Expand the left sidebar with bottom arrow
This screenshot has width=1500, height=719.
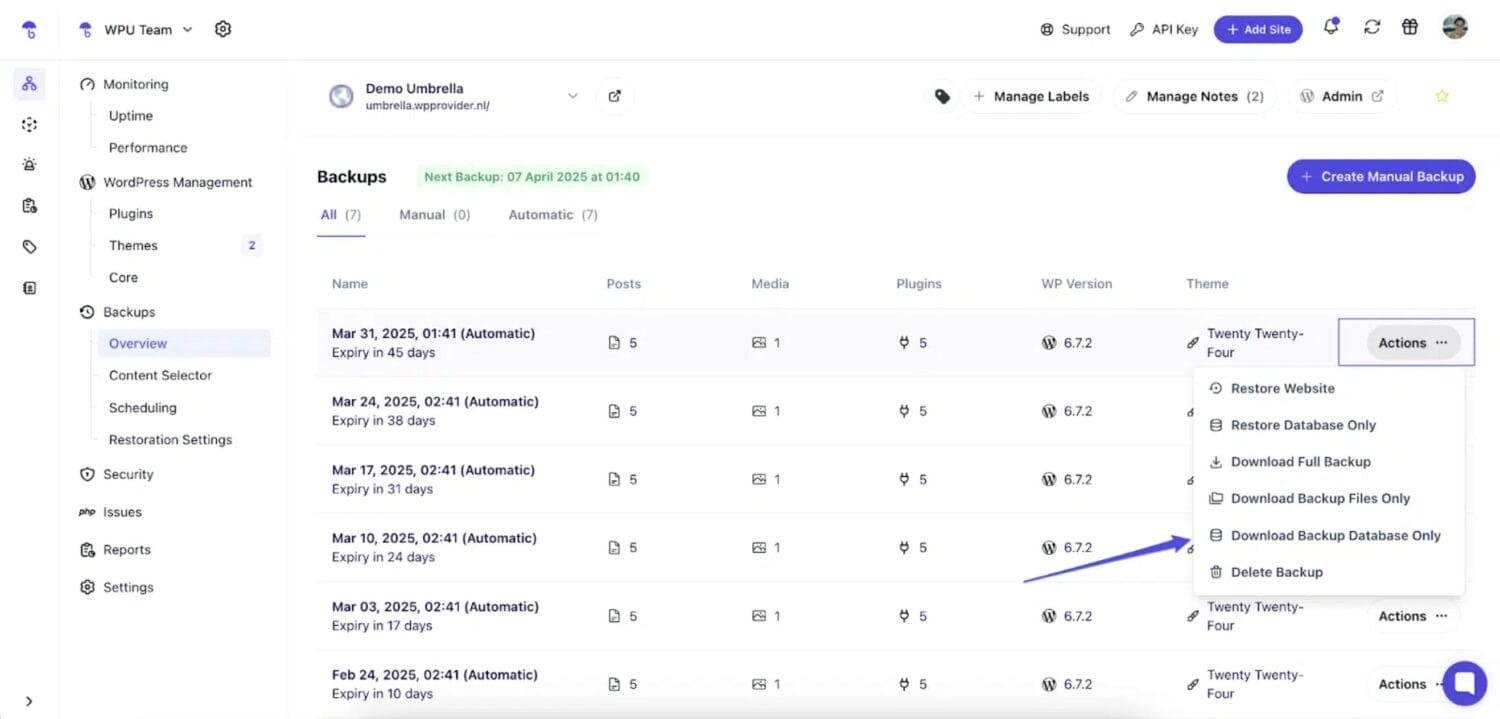[x=29, y=701]
